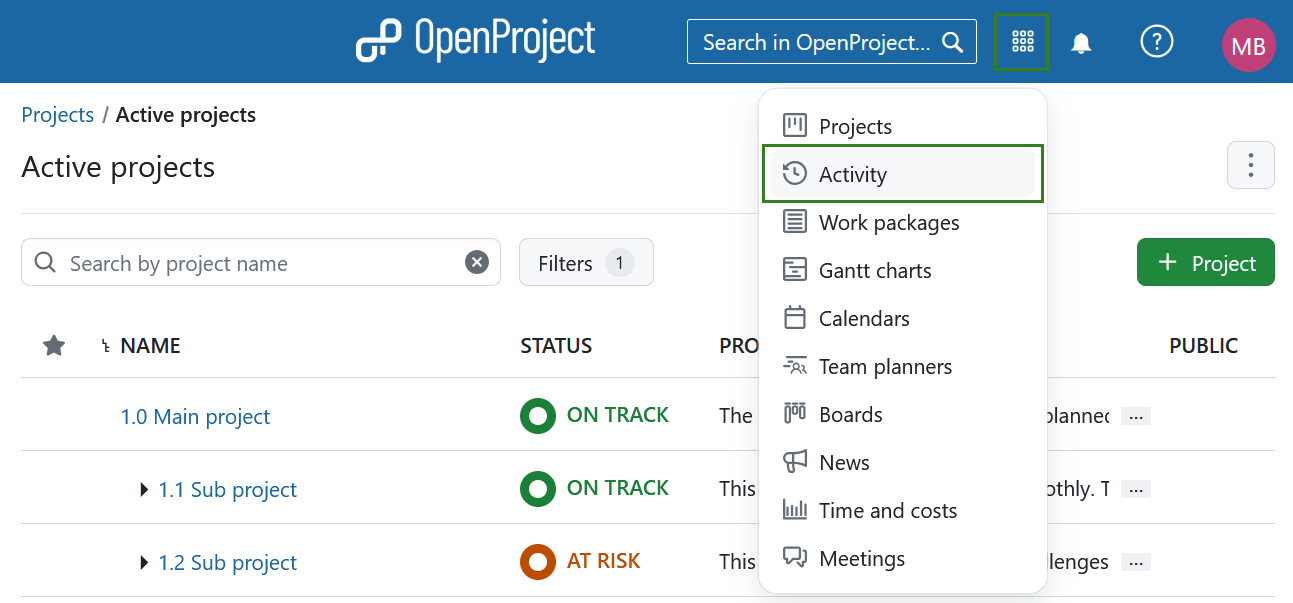
Task: Open the Filters panel
Action: pos(586,262)
